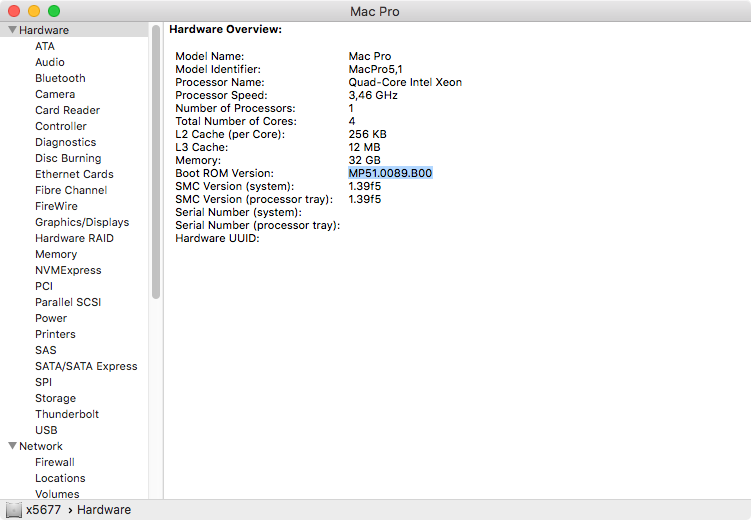Screen dimensions: 751x520
Task: Click the Memory value 32 GB
Action: [364, 160]
